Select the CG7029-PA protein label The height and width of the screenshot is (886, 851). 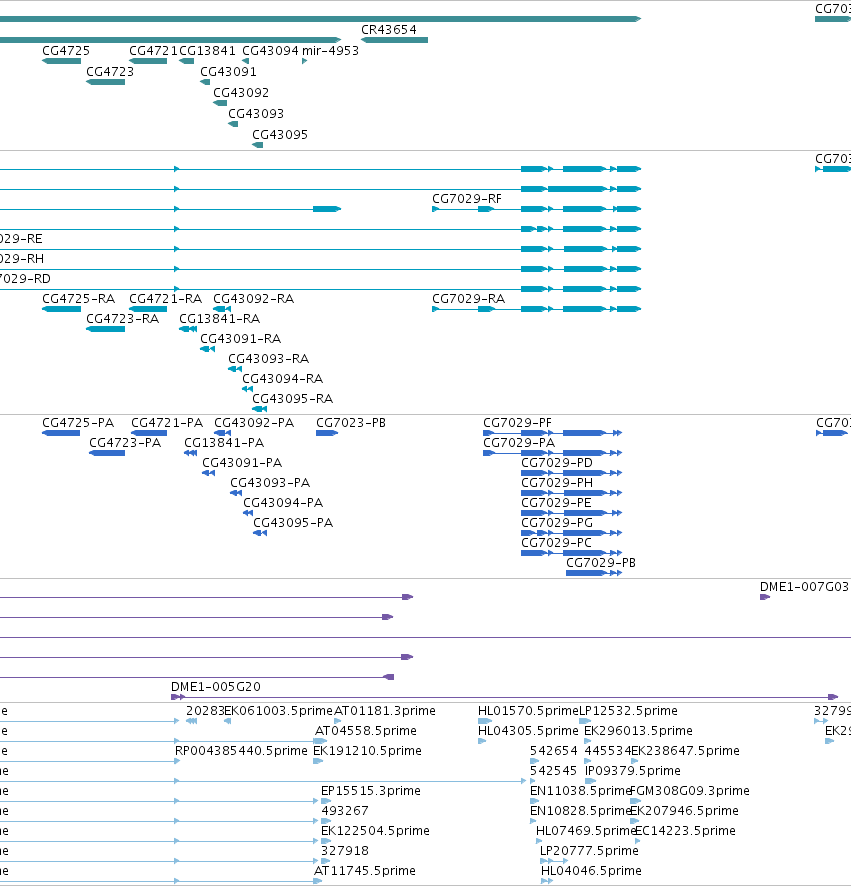click(519, 442)
